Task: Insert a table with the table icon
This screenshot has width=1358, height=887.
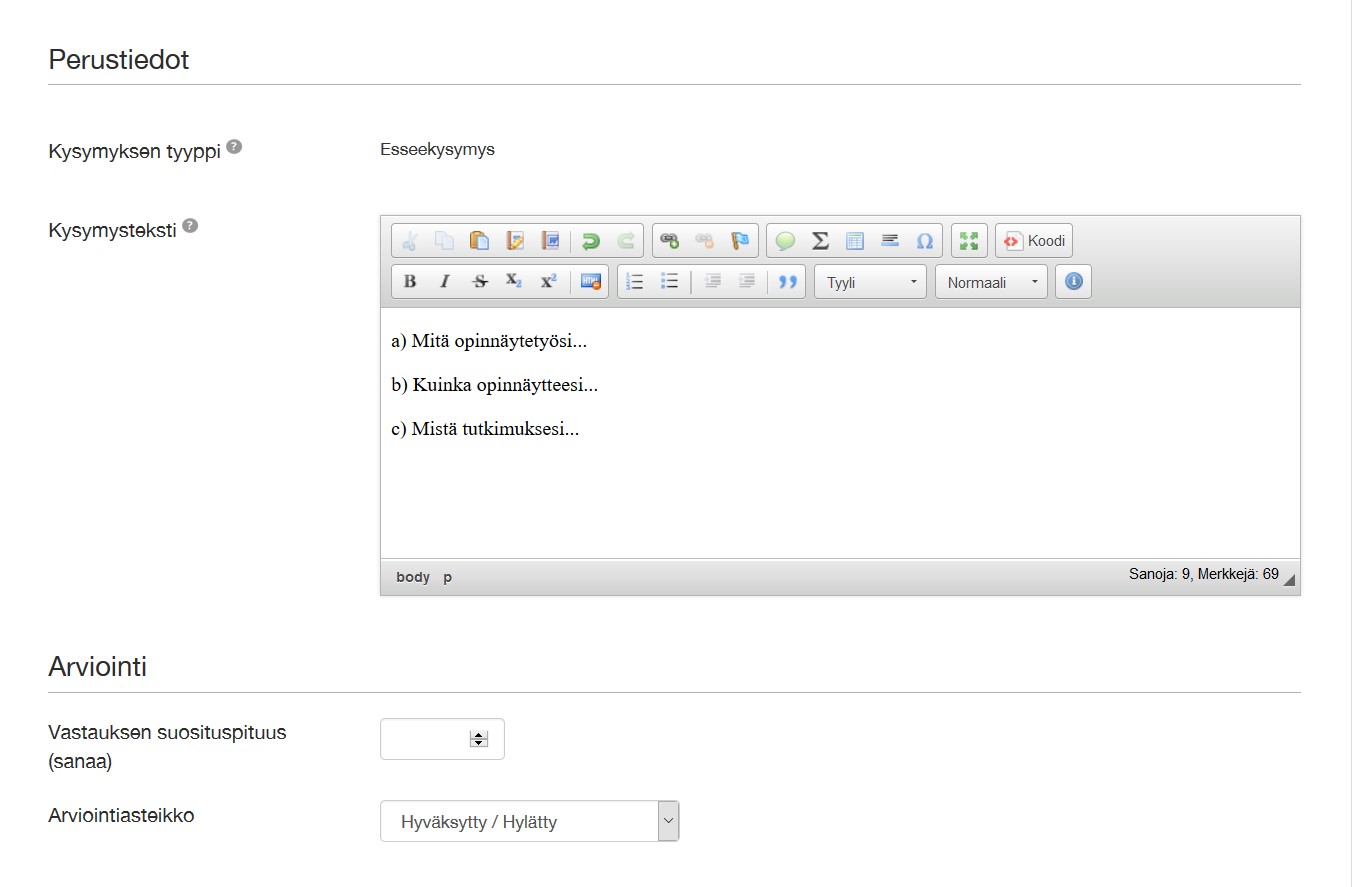Action: point(855,241)
